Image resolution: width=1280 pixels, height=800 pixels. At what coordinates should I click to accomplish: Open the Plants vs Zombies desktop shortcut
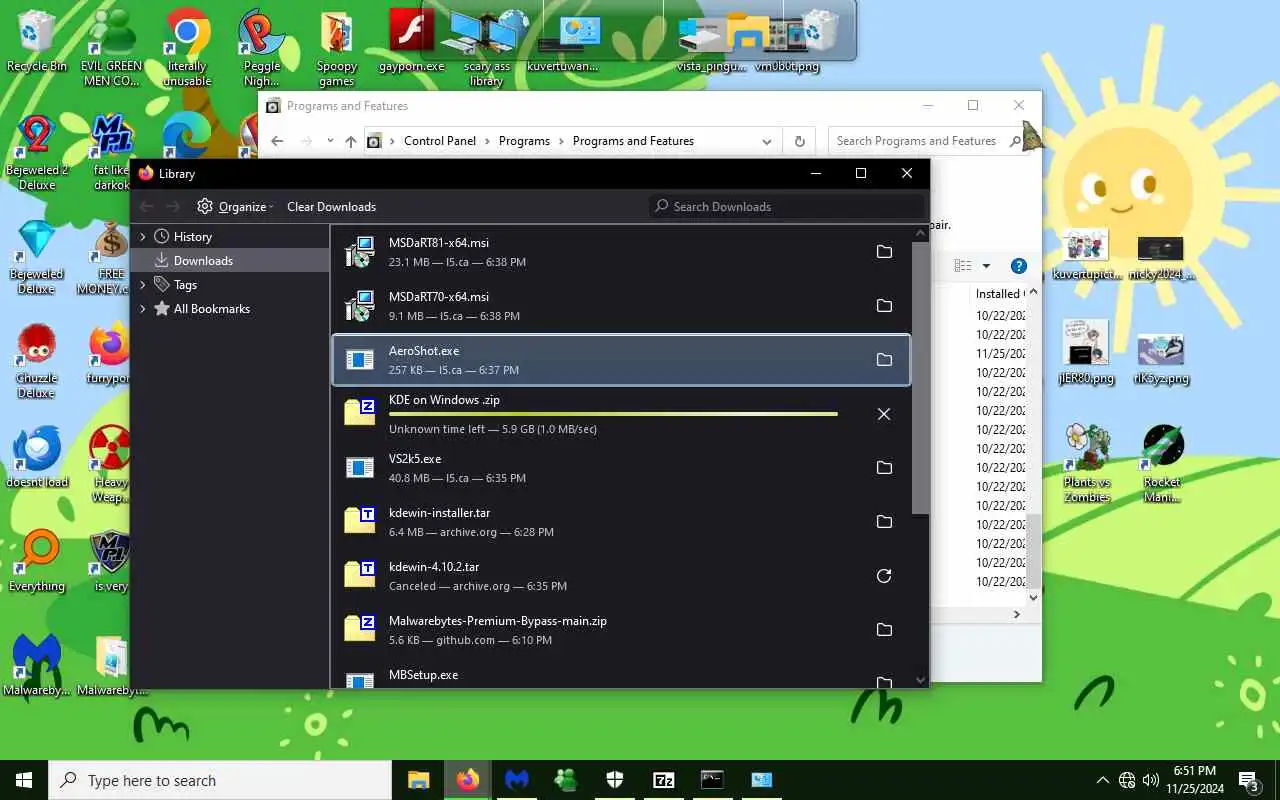pos(1087,464)
